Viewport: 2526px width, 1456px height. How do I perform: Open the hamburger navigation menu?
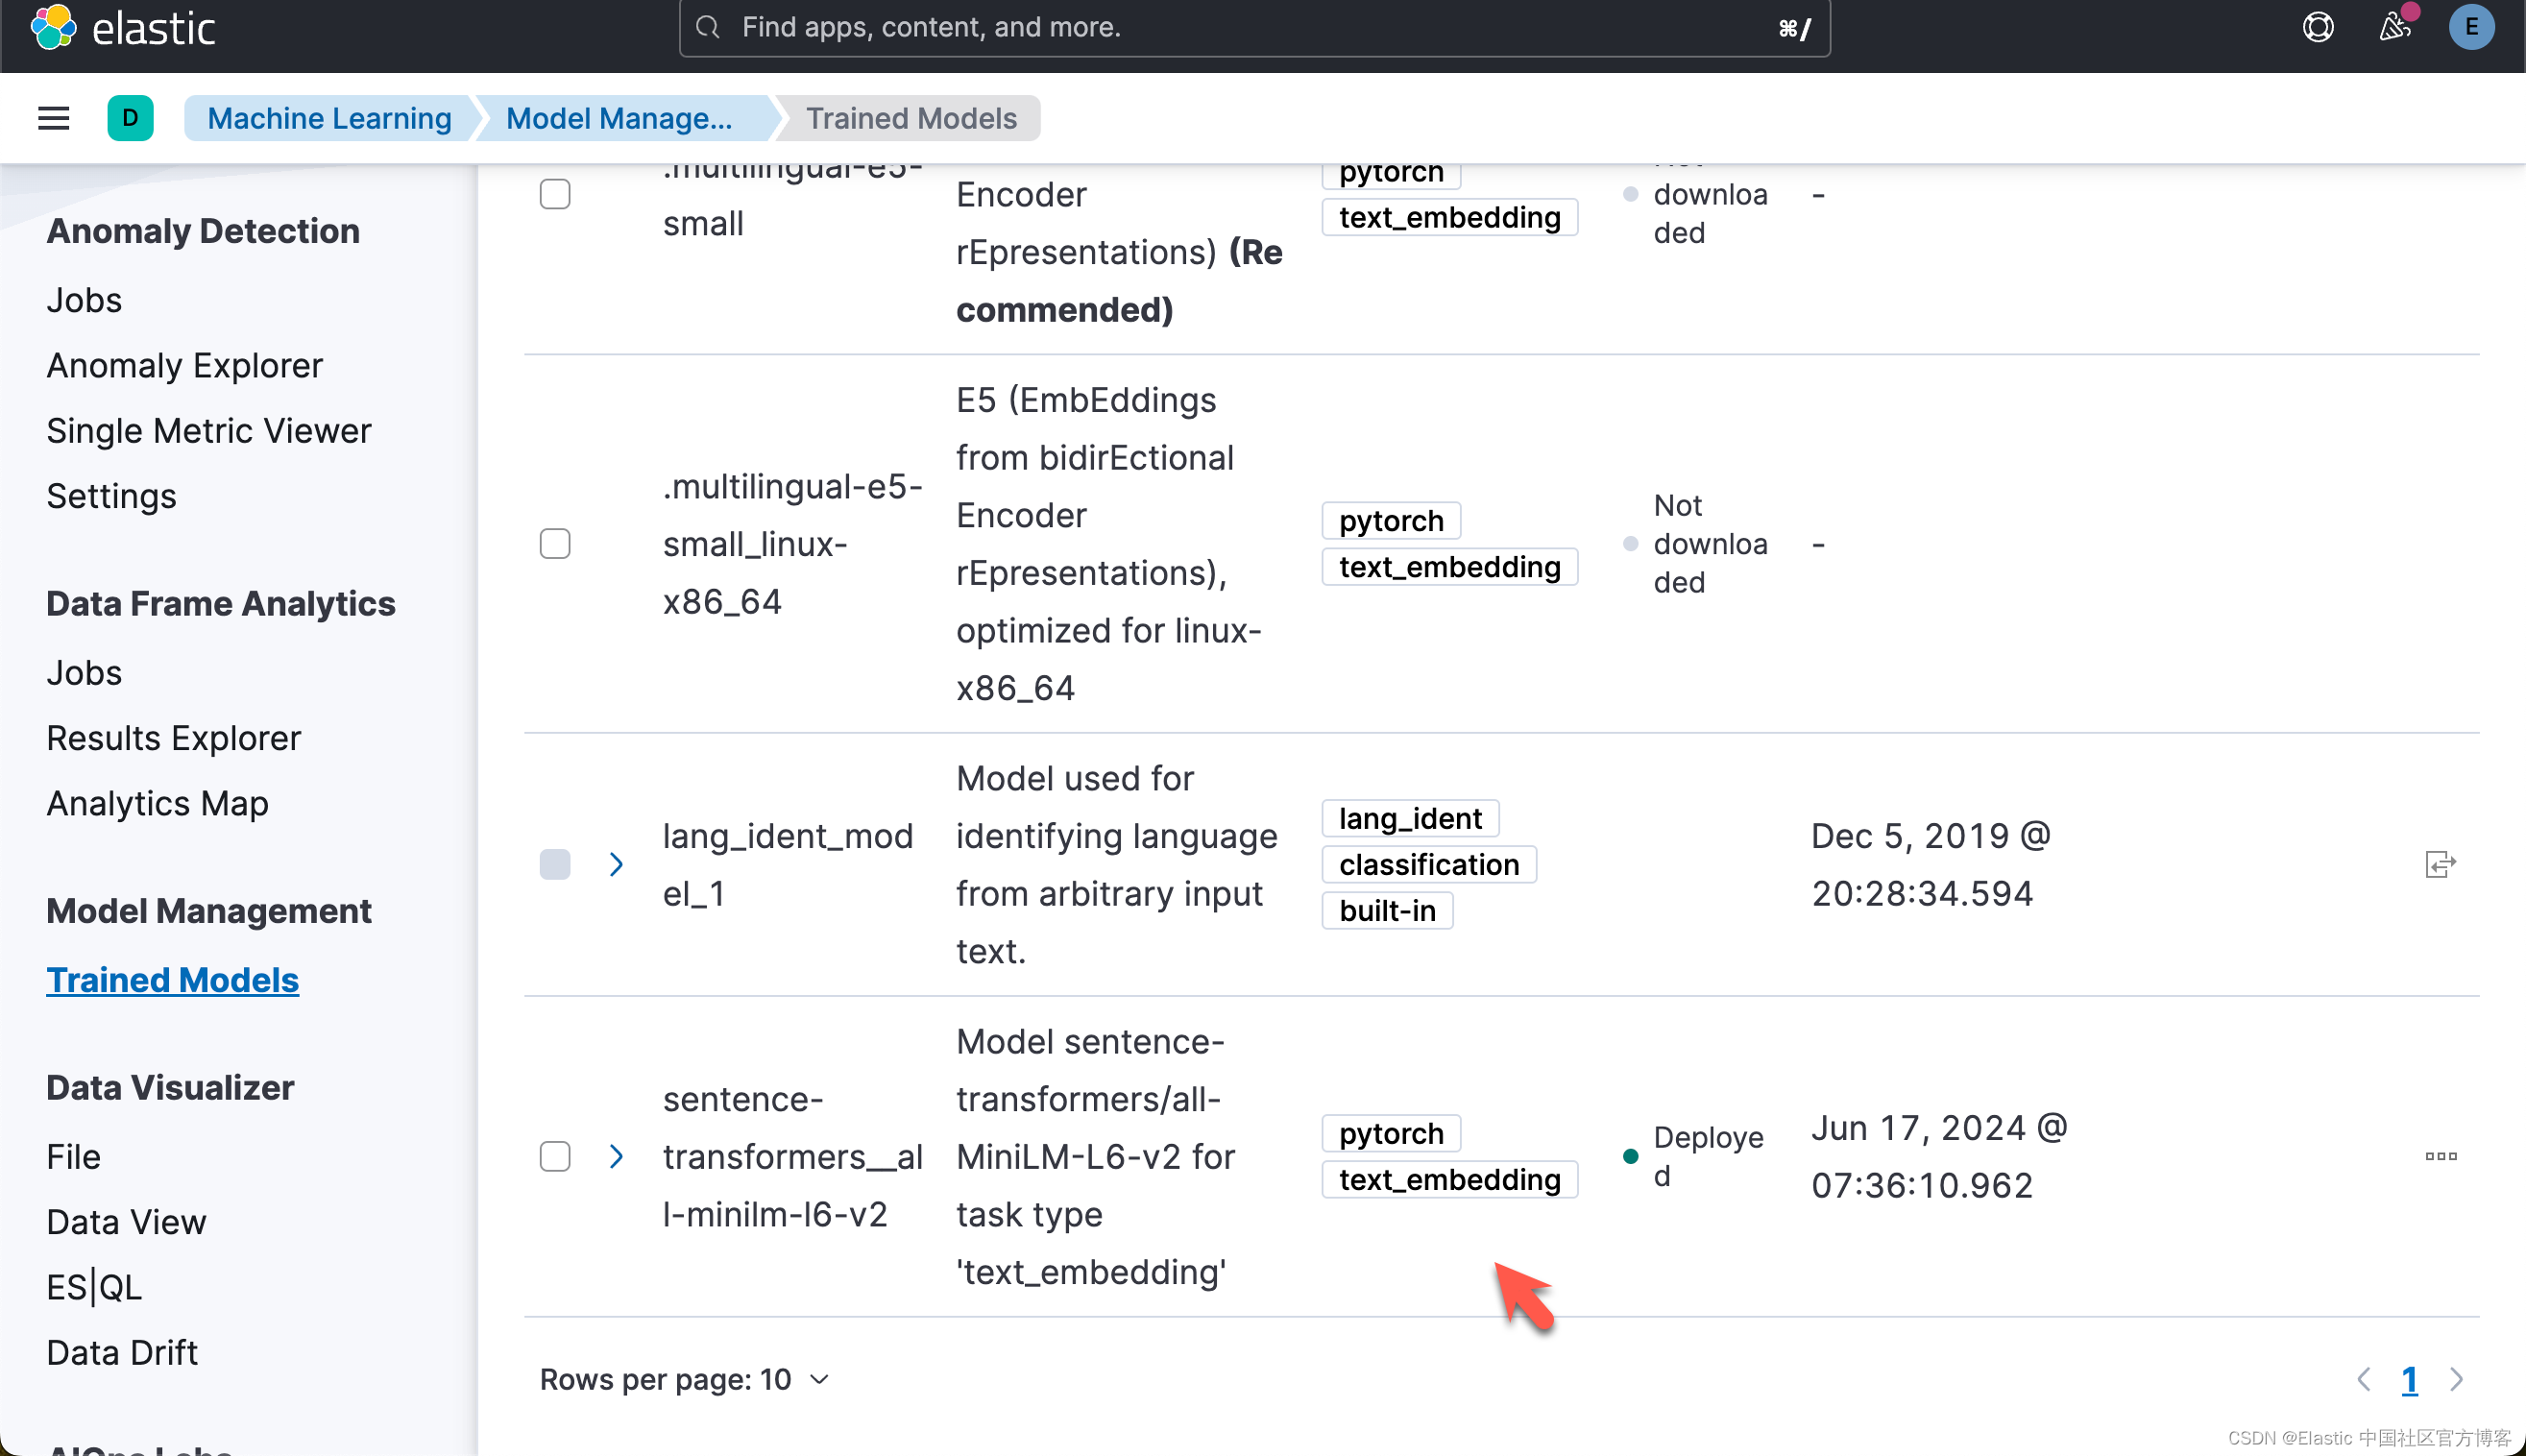click(x=53, y=118)
